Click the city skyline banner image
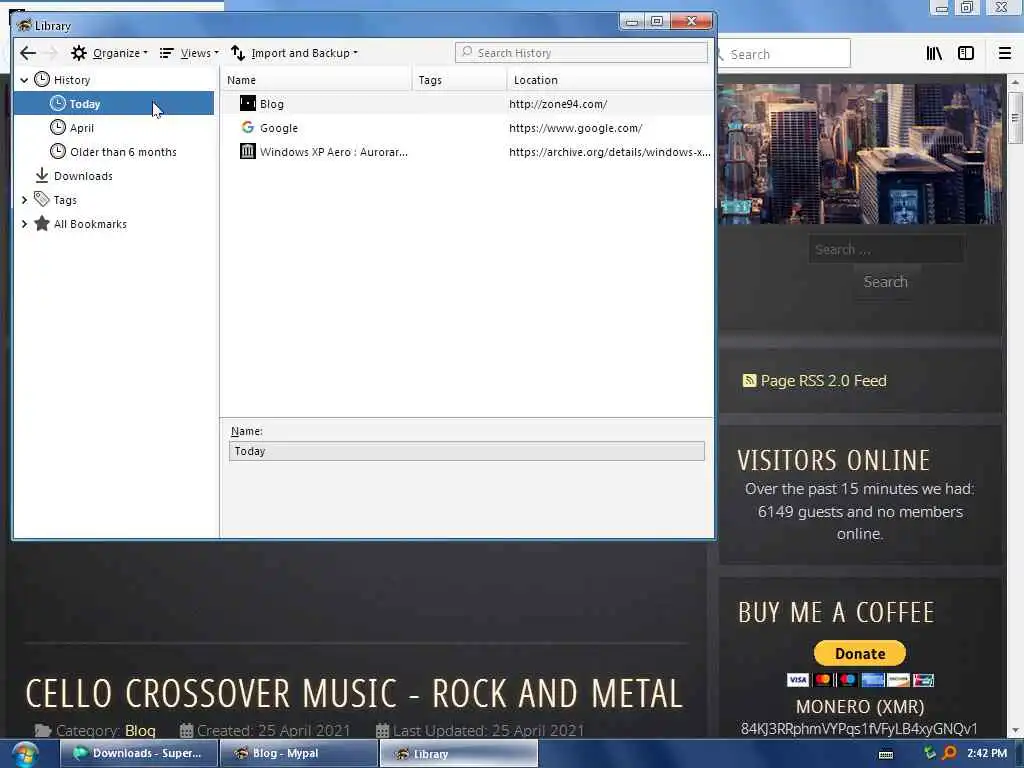The image size is (1024, 768). (859, 153)
